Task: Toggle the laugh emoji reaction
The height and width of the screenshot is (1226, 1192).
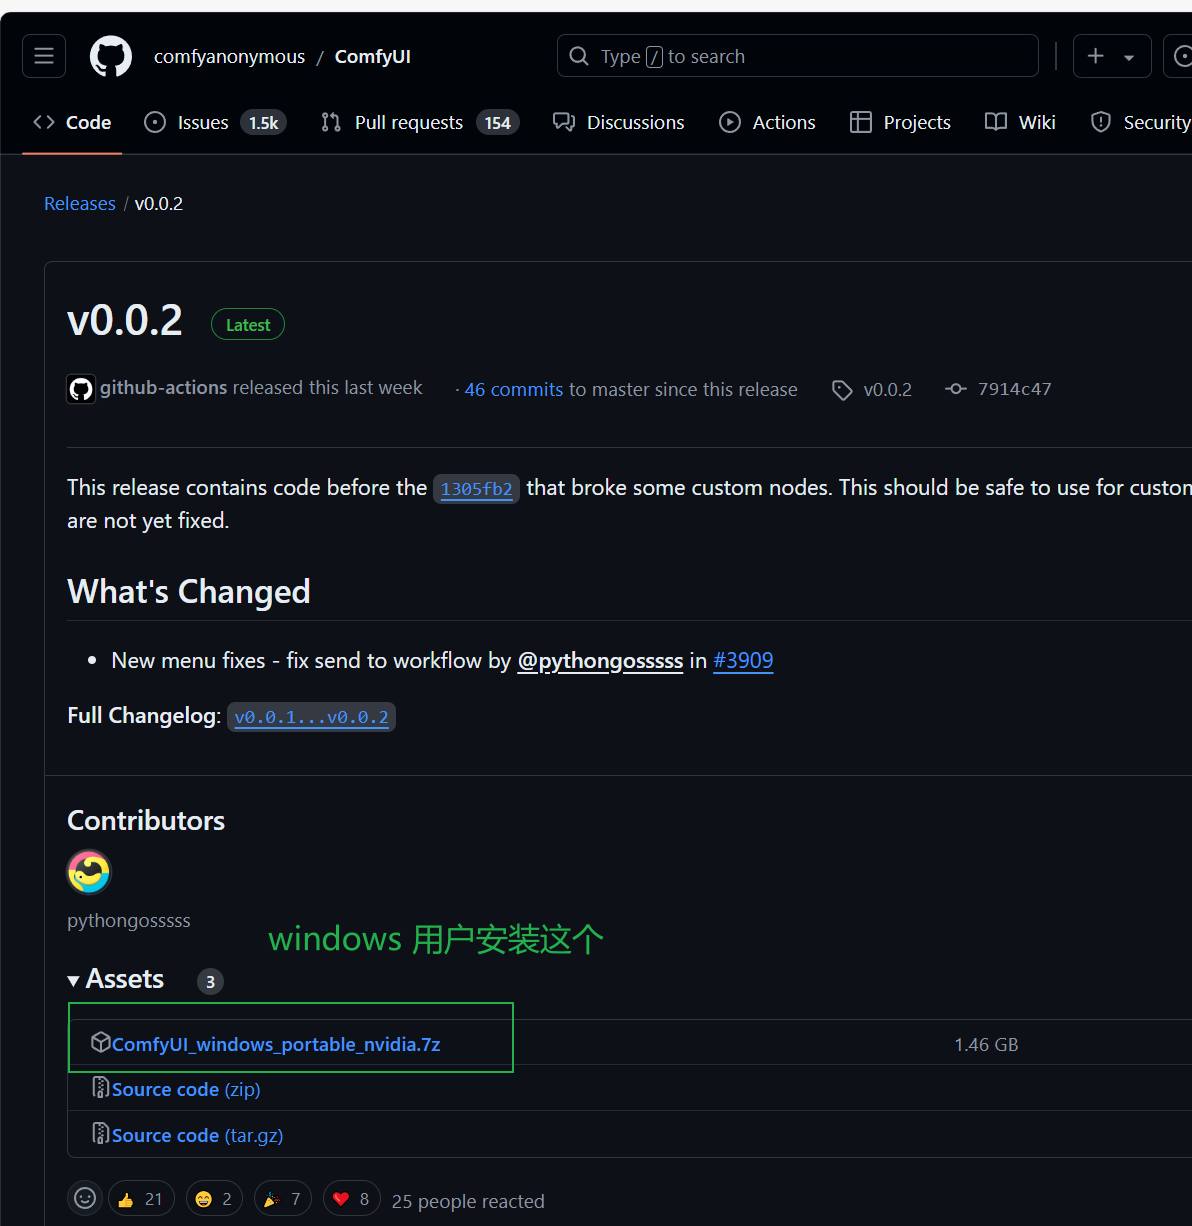Action: coord(214,1199)
